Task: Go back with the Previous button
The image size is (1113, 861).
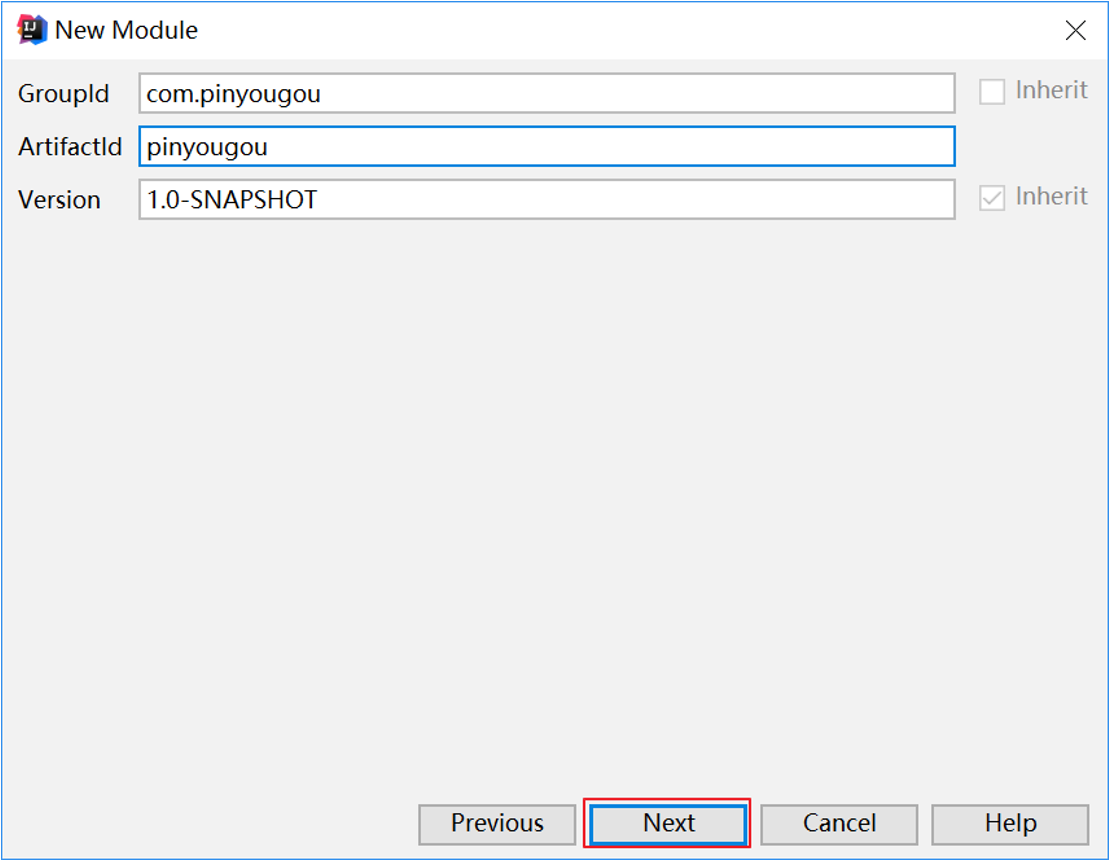Action: (x=497, y=824)
